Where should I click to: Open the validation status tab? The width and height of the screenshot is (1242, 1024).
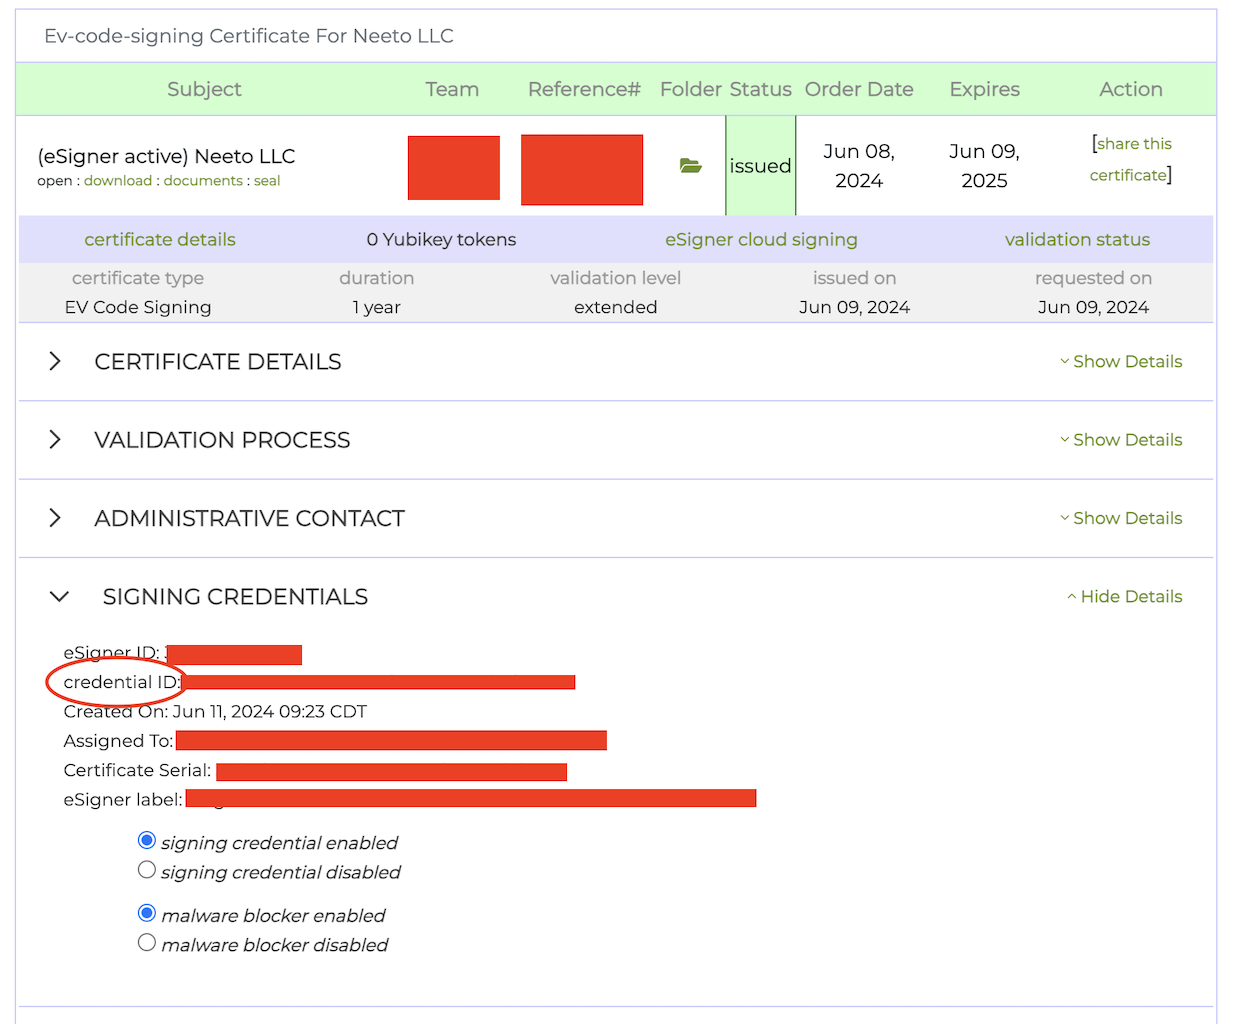point(1077,240)
